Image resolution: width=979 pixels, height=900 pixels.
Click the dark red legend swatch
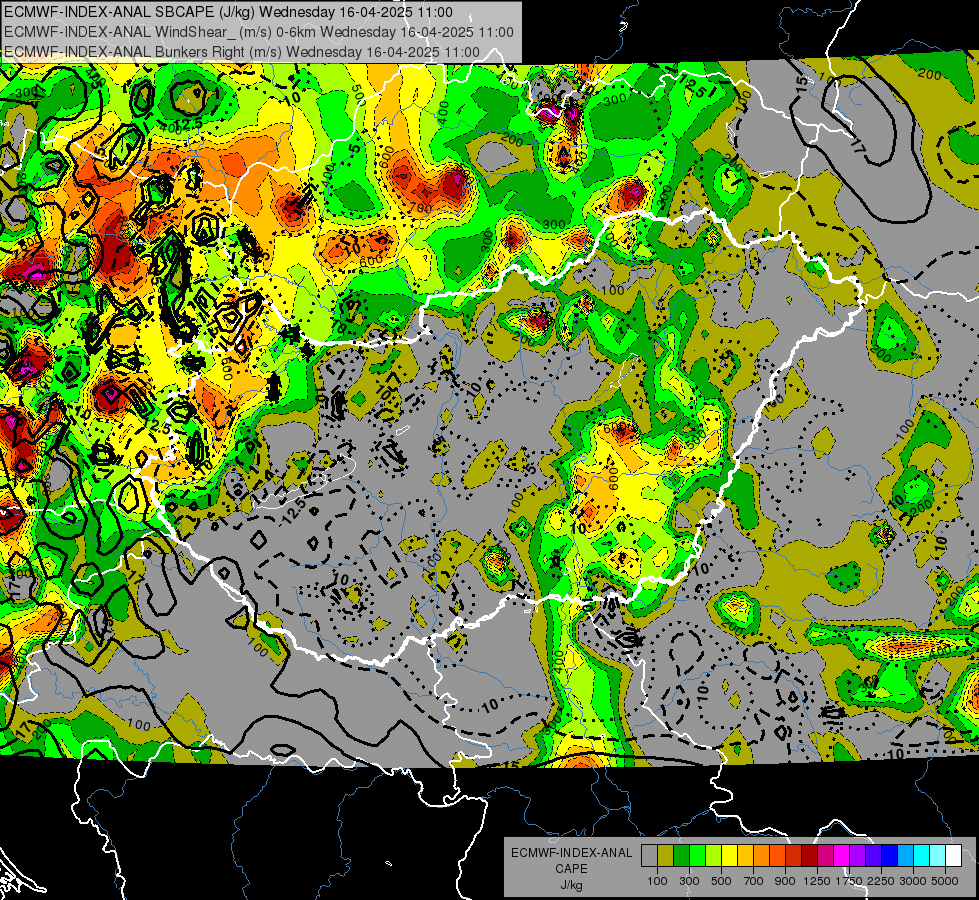809,856
